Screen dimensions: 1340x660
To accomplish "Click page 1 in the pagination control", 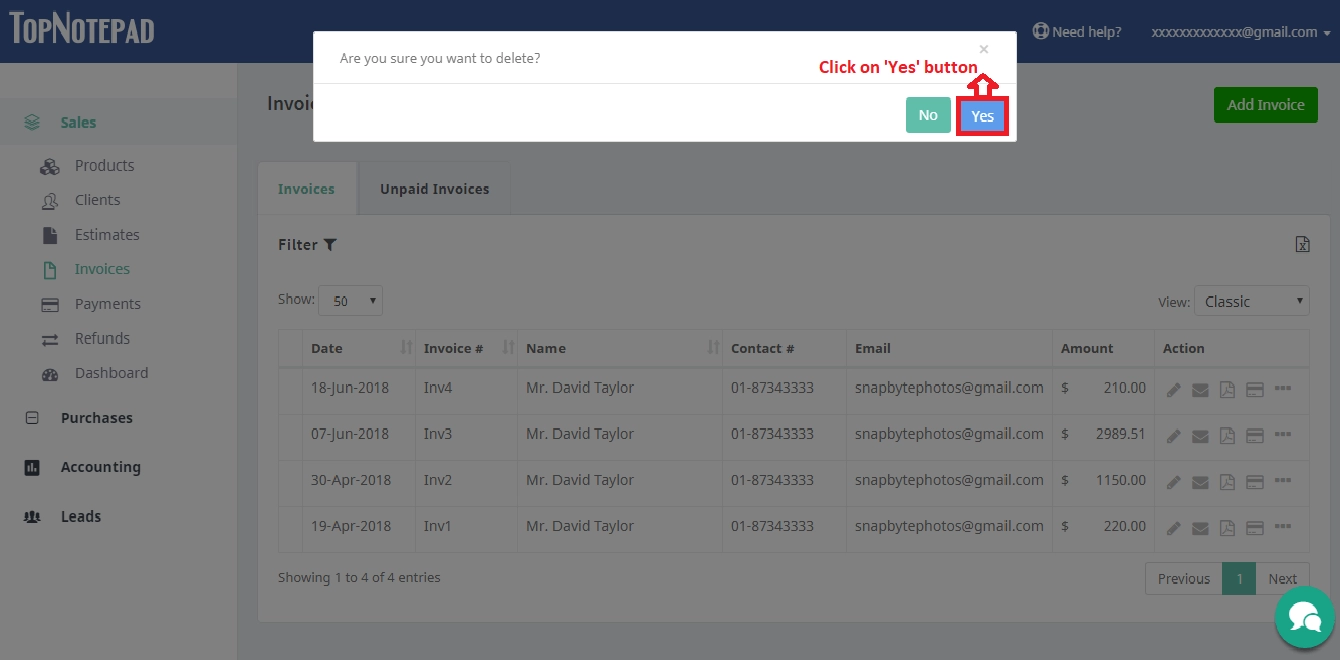I will click(1239, 578).
